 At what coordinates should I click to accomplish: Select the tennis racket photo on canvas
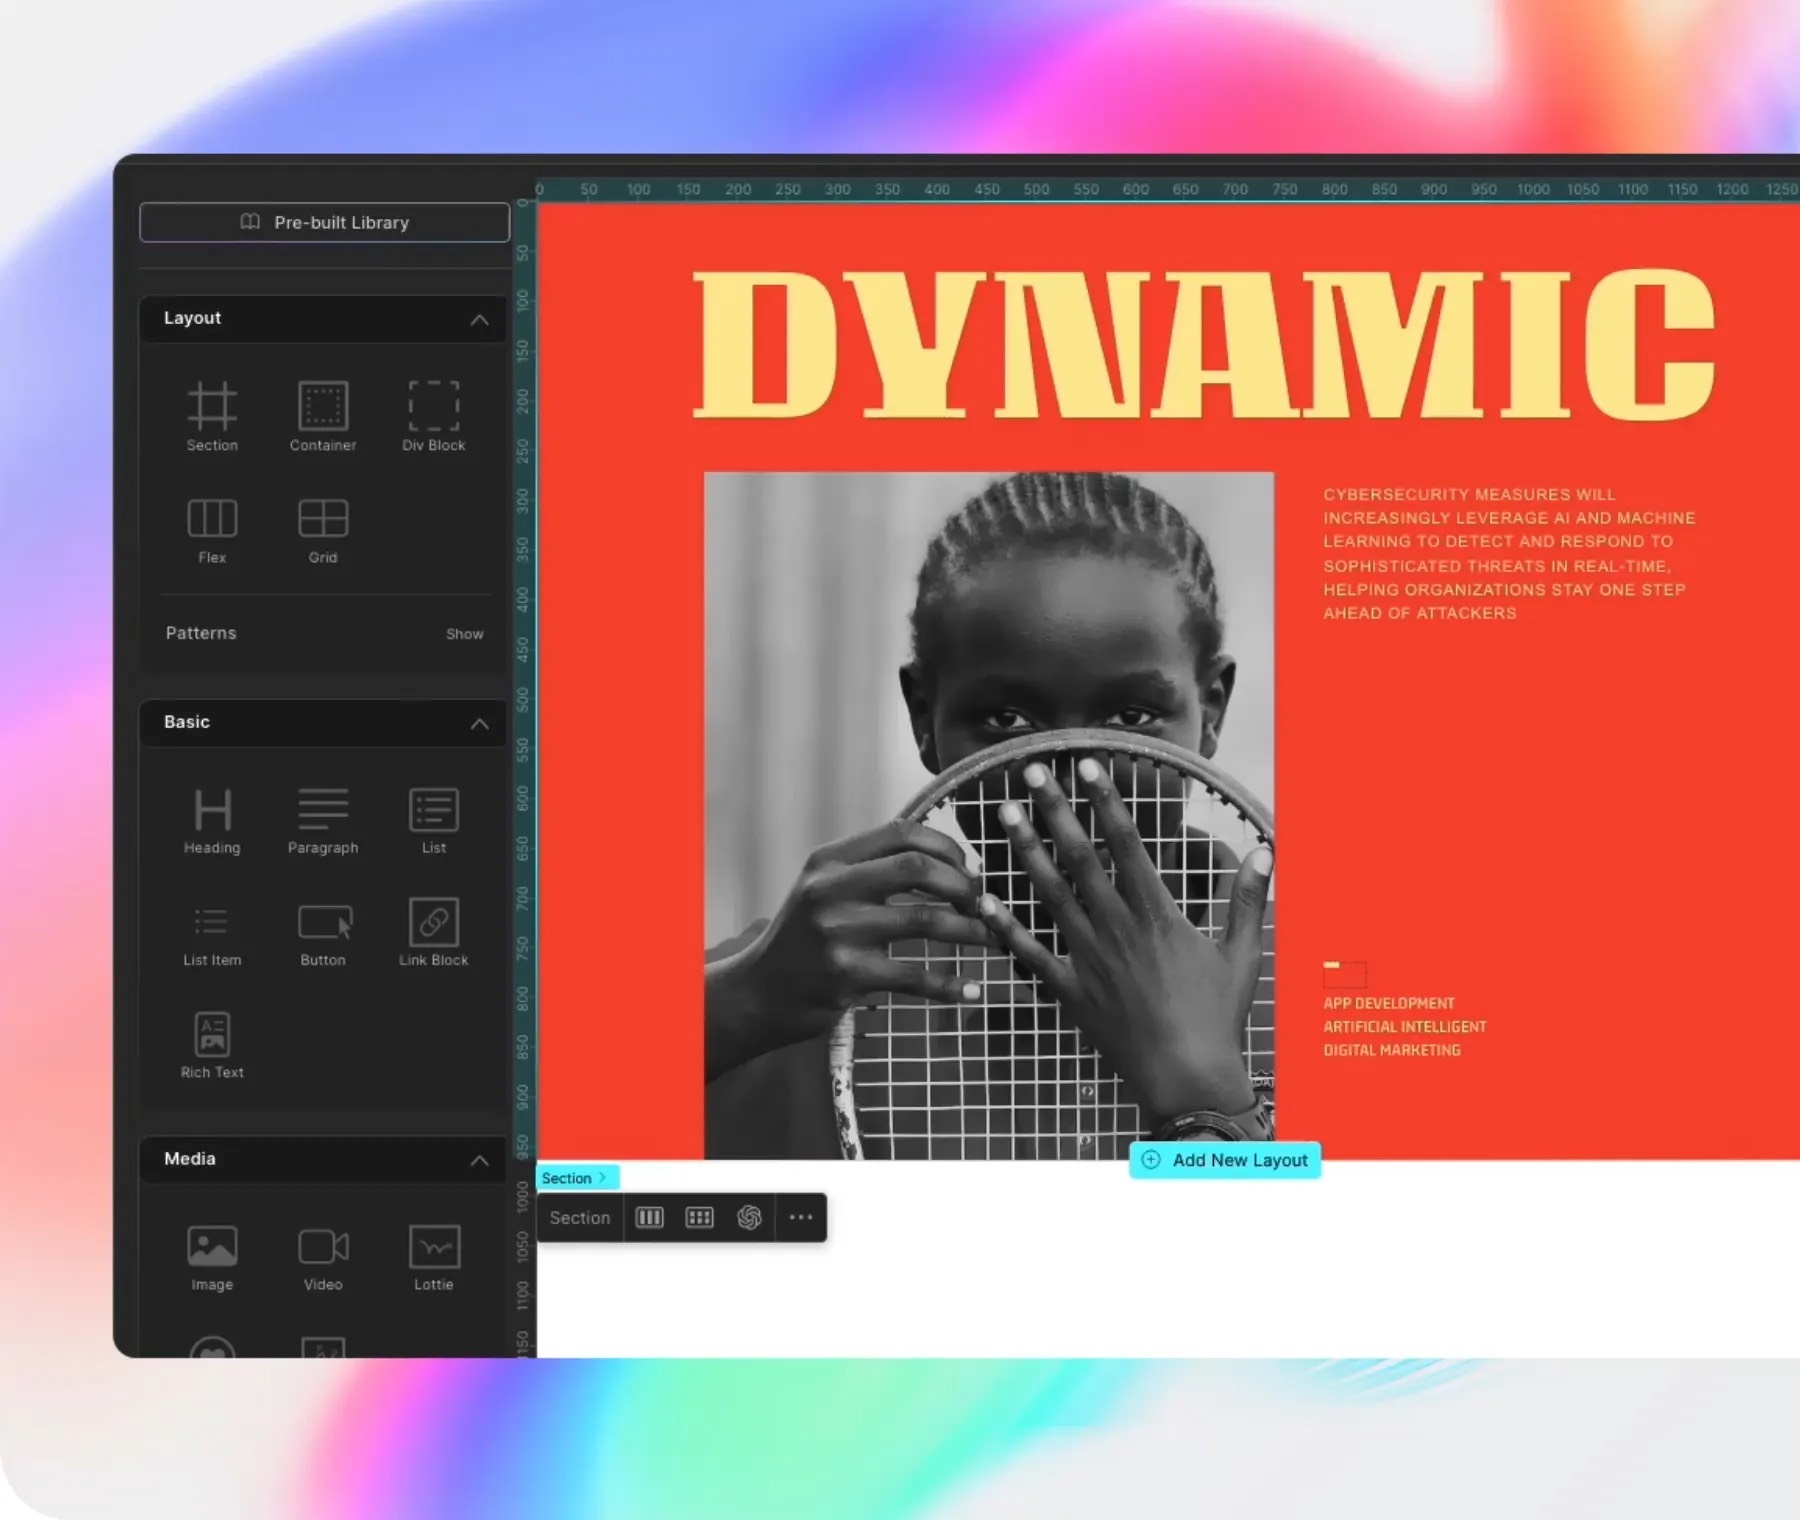pyautogui.click(x=989, y=815)
